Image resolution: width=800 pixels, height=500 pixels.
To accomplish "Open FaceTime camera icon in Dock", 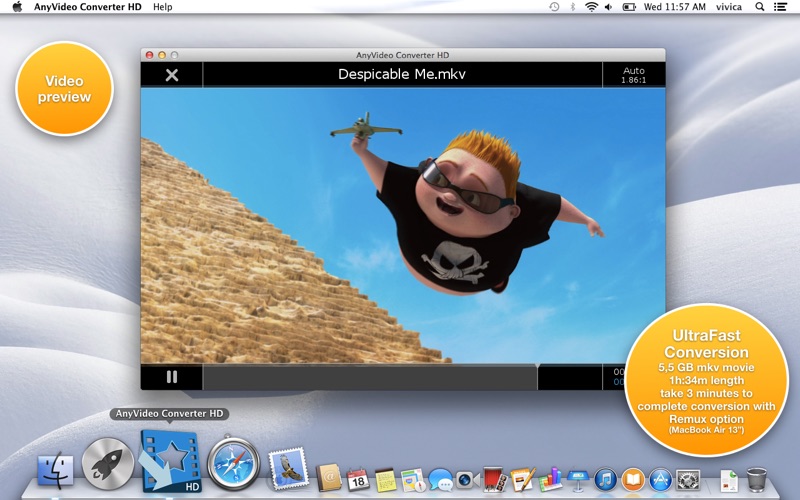I will click(467, 480).
